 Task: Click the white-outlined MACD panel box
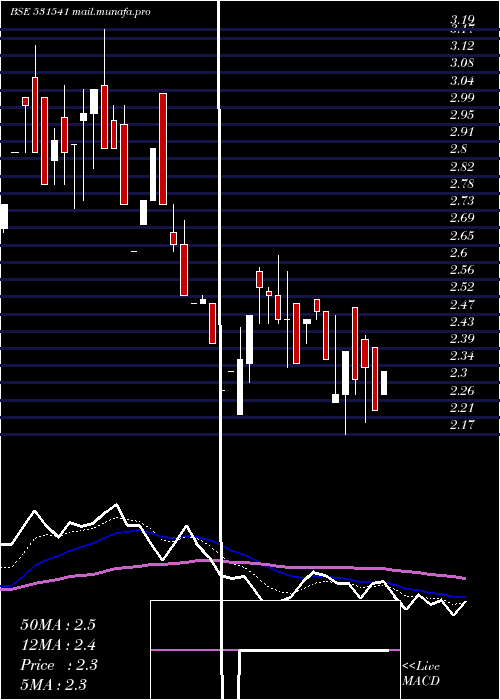click(275, 650)
